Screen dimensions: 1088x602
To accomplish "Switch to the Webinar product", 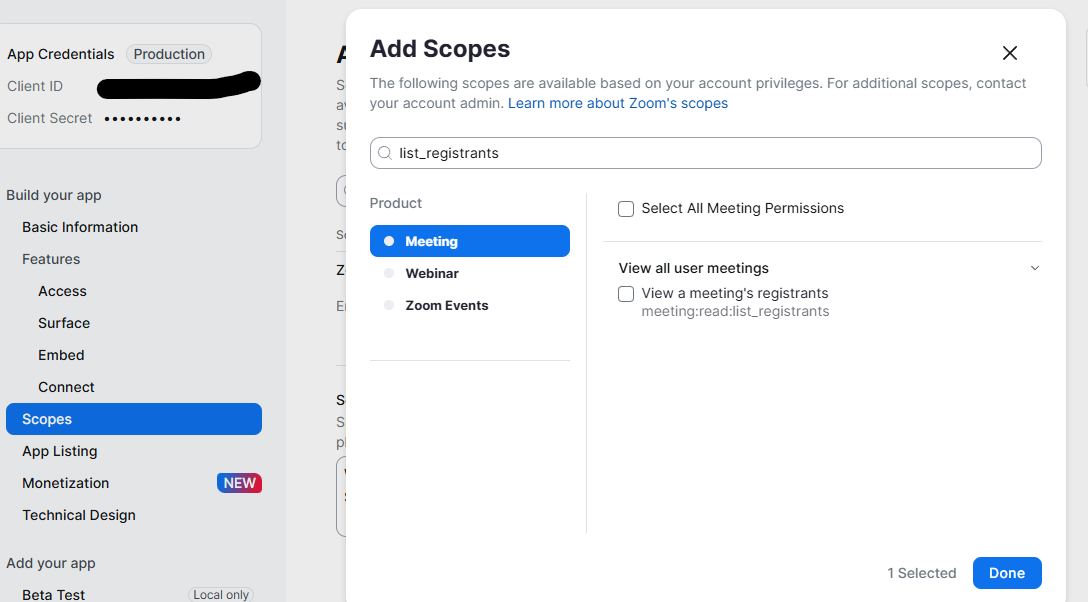I will click(432, 273).
